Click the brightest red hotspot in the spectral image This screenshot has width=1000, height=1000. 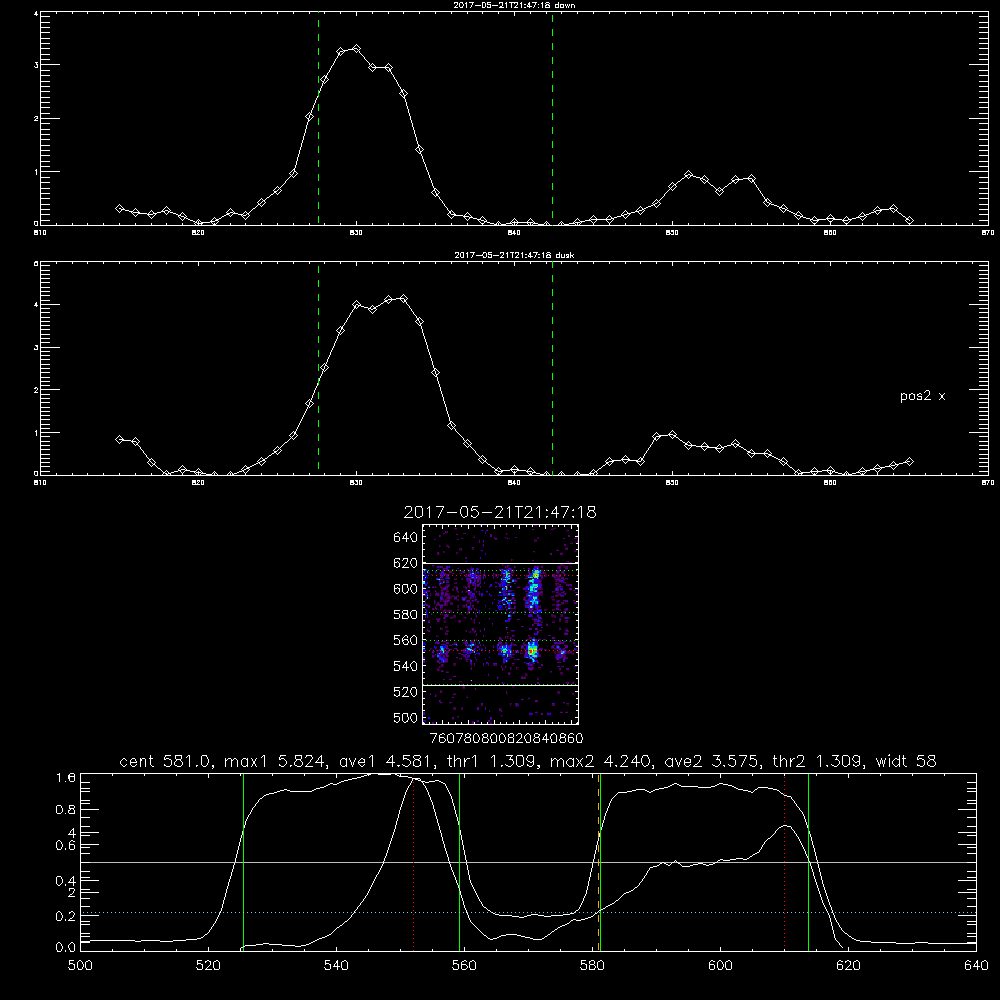coord(533,651)
